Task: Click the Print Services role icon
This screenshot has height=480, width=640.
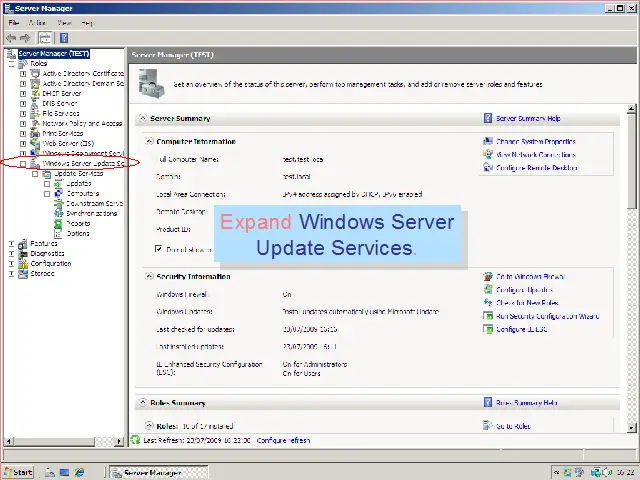Action: (35, 133)
